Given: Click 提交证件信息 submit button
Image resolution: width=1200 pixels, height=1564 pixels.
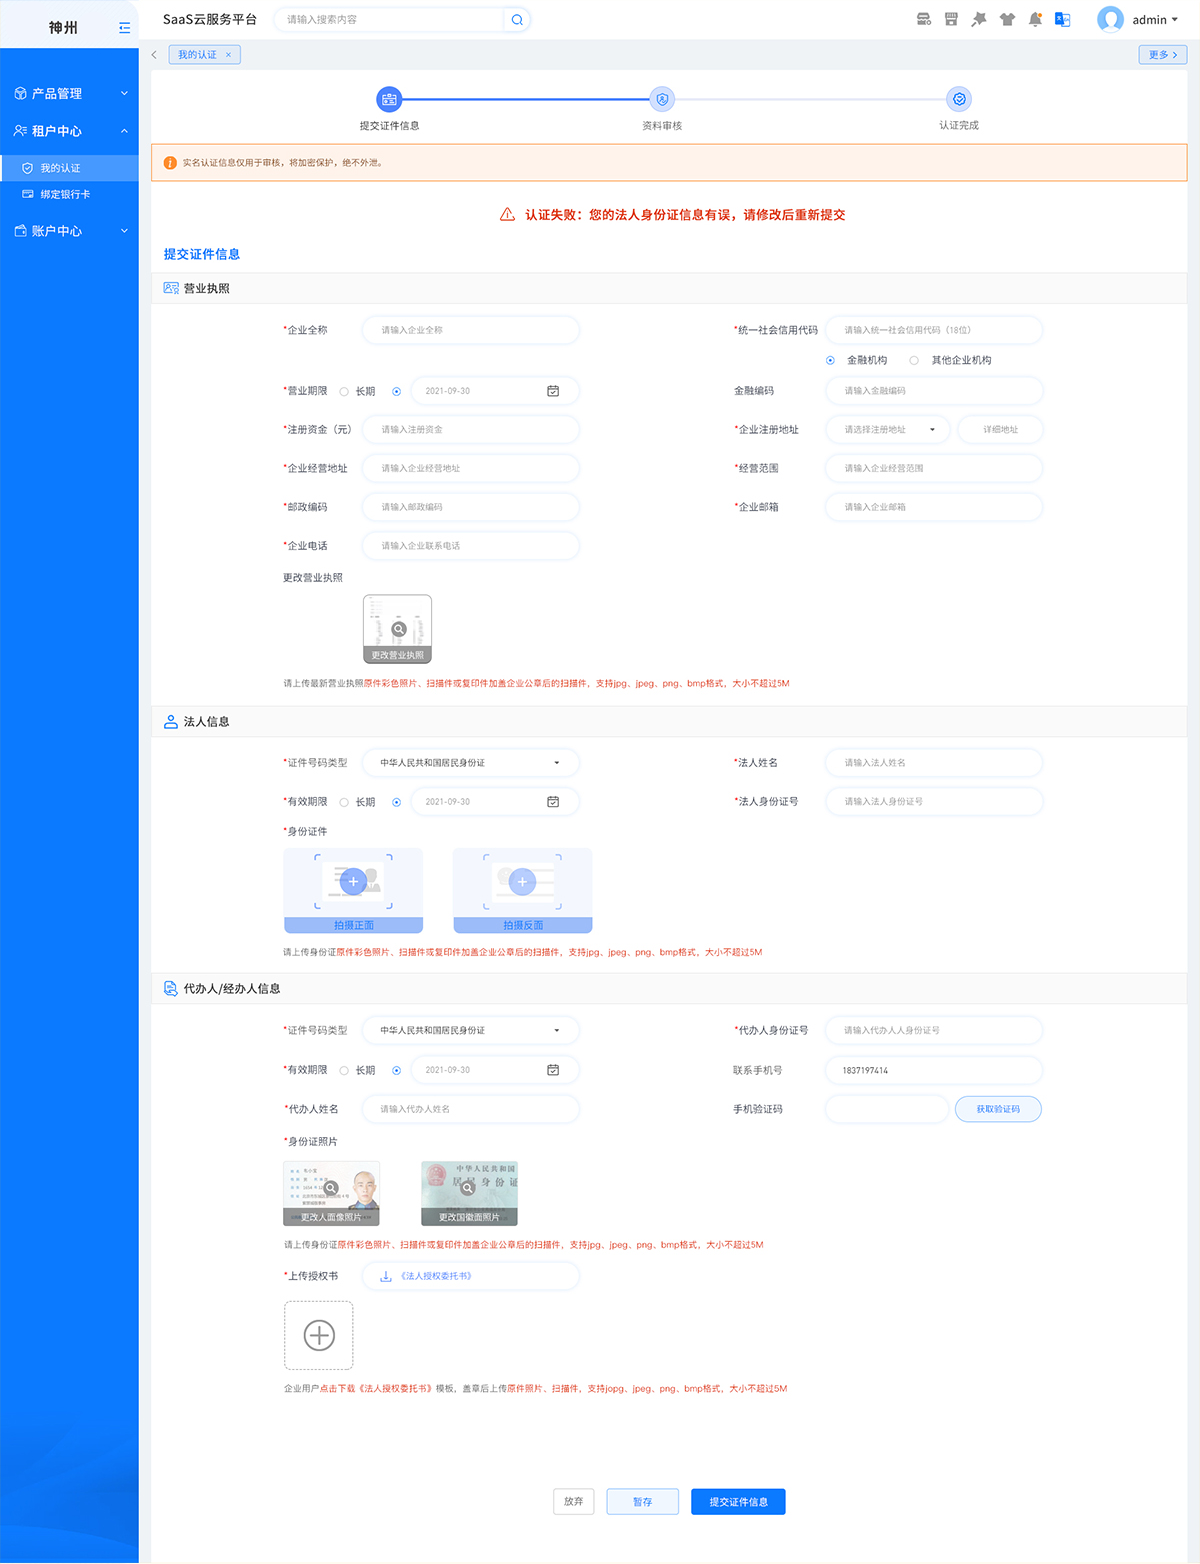Looking at the screenshot, I should coord(738,1502).
